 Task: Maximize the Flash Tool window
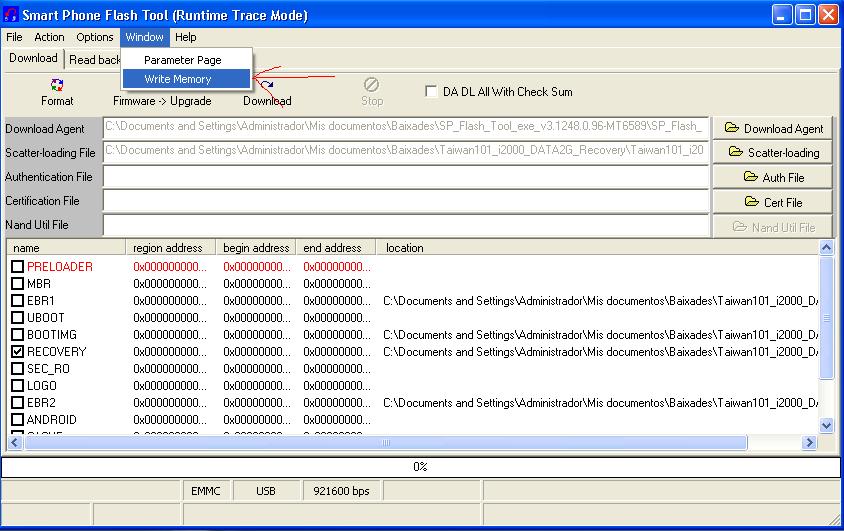coord(805,15)
